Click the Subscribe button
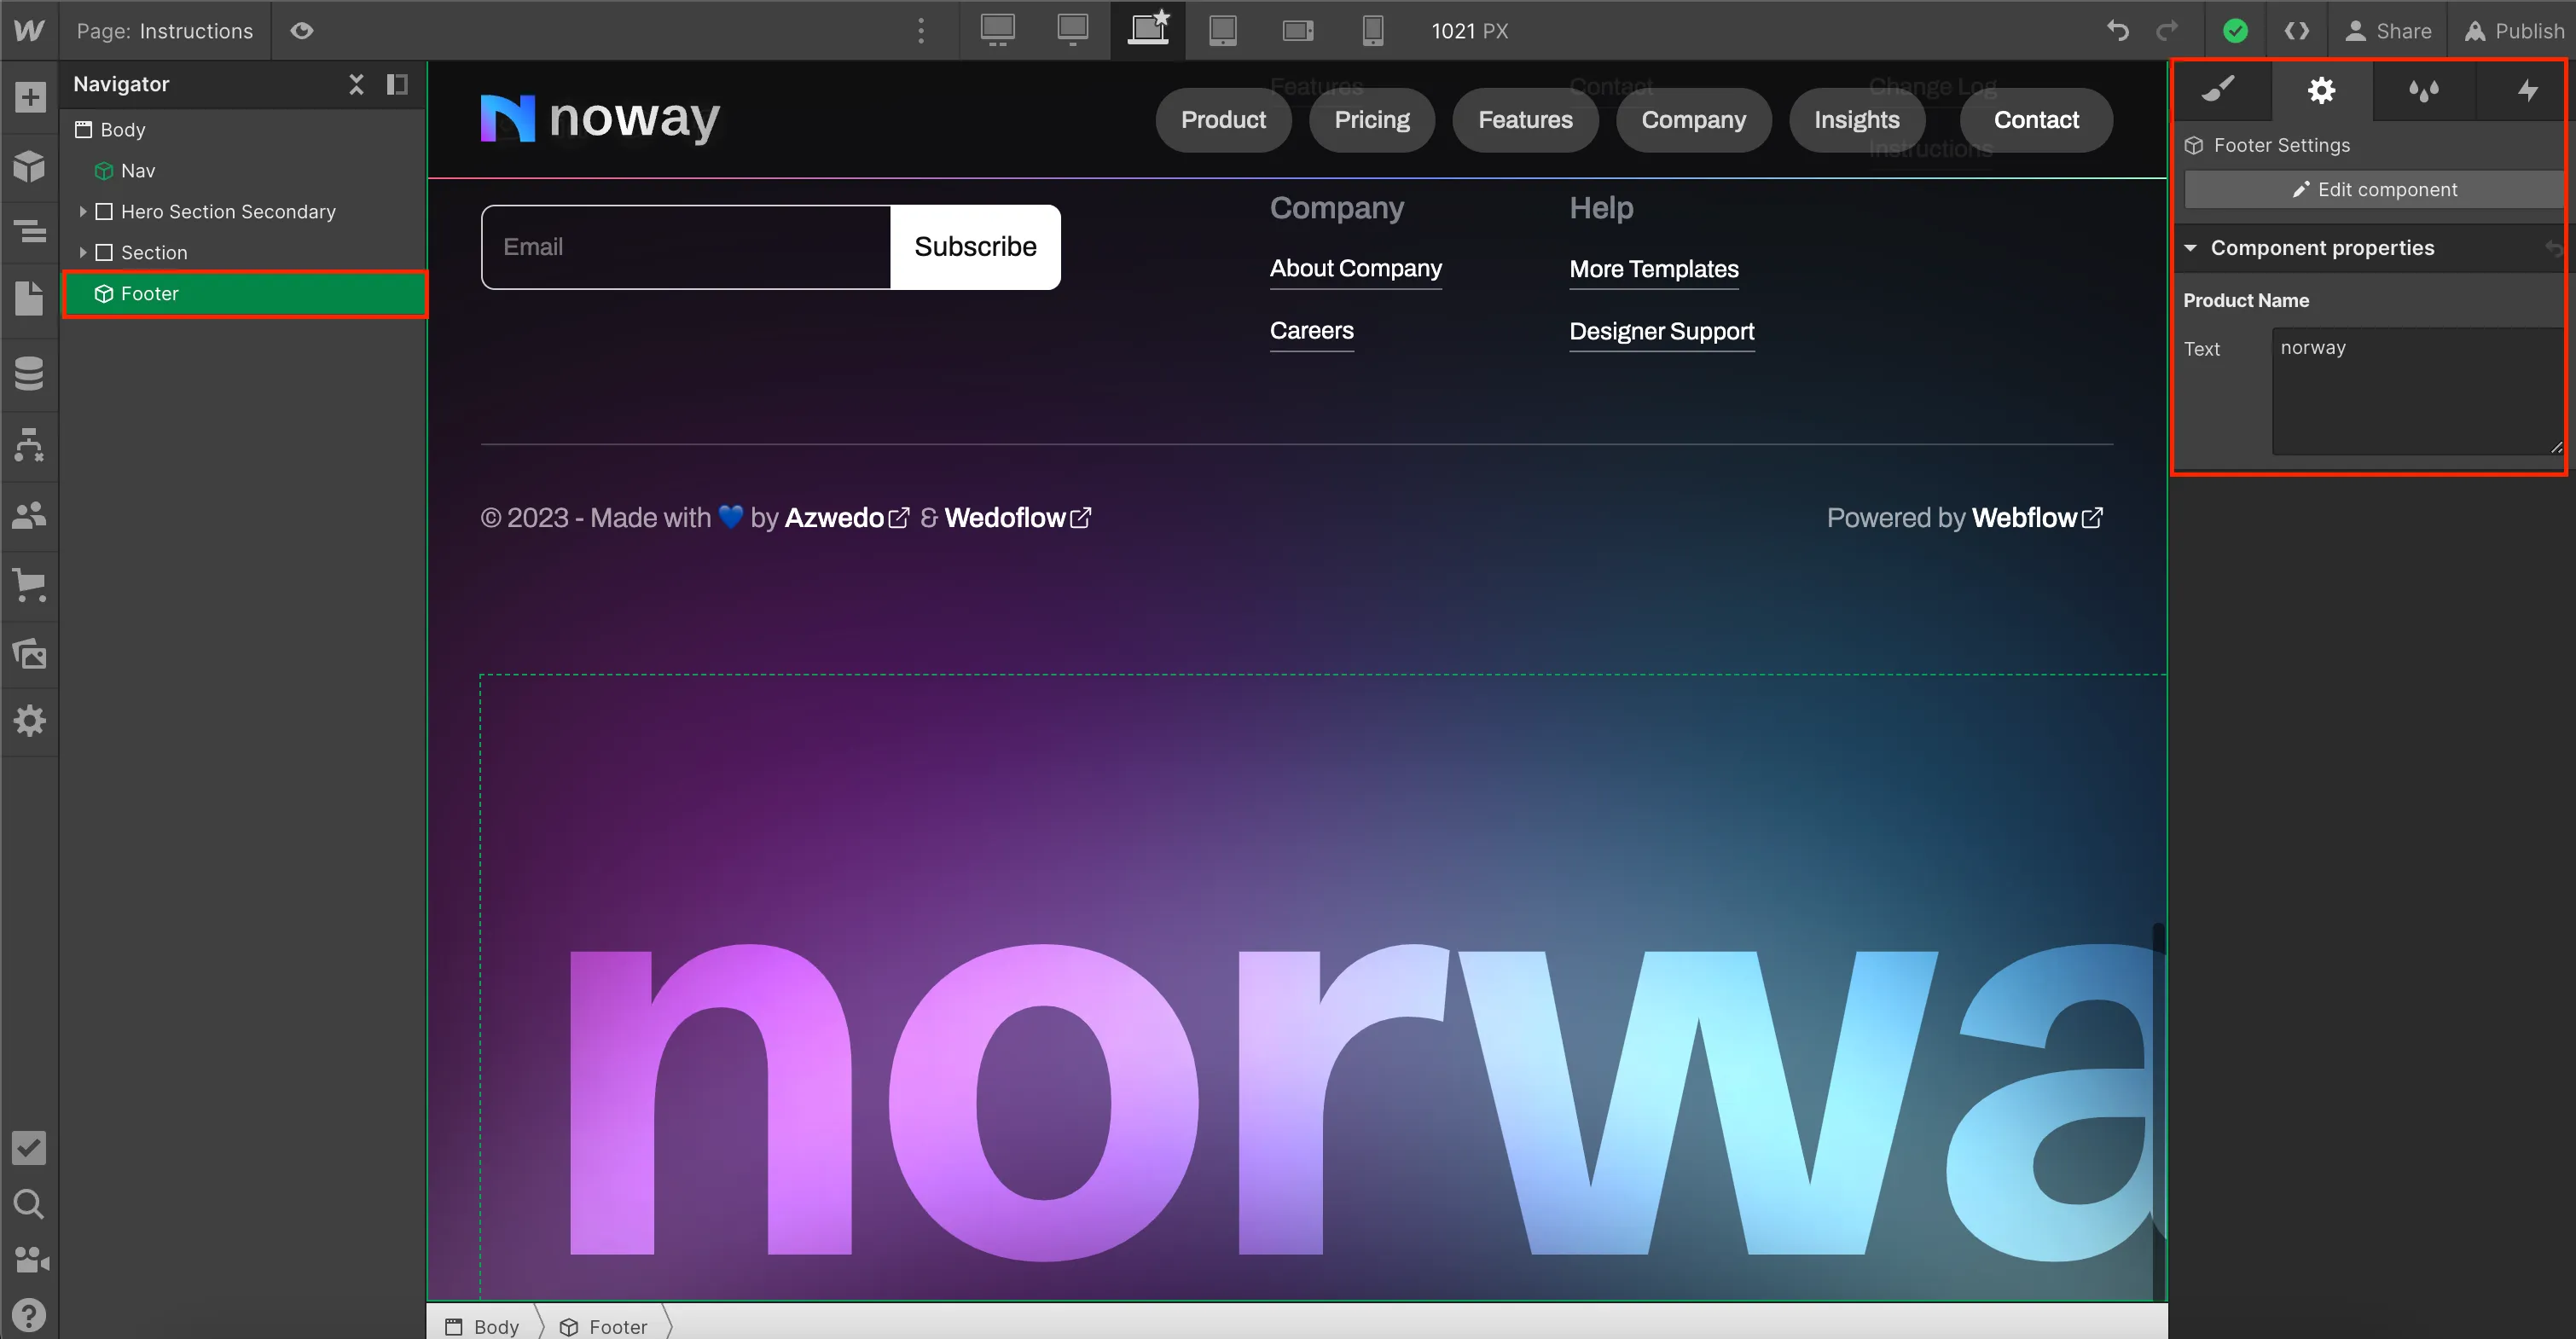 tap(975, 247)
